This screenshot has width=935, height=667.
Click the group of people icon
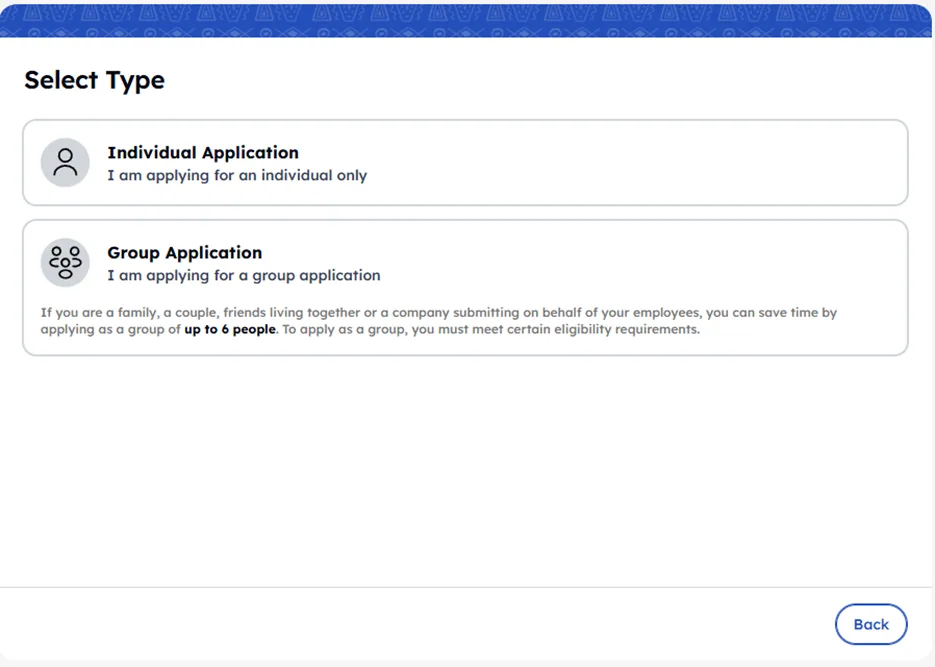coord(65,263)
